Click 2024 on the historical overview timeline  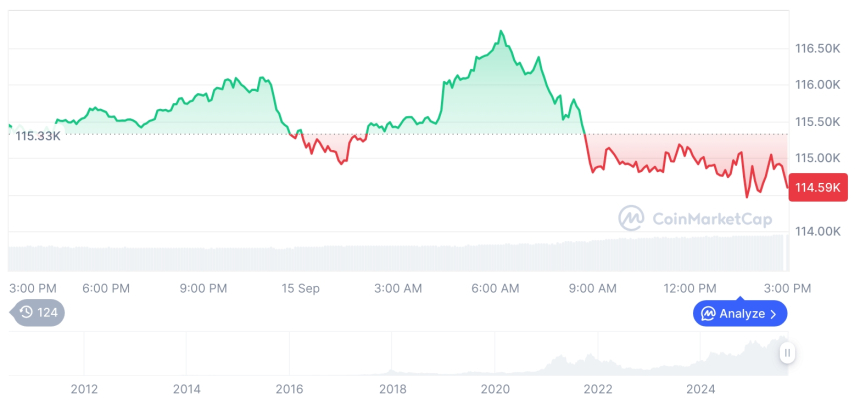click(701, 388)
